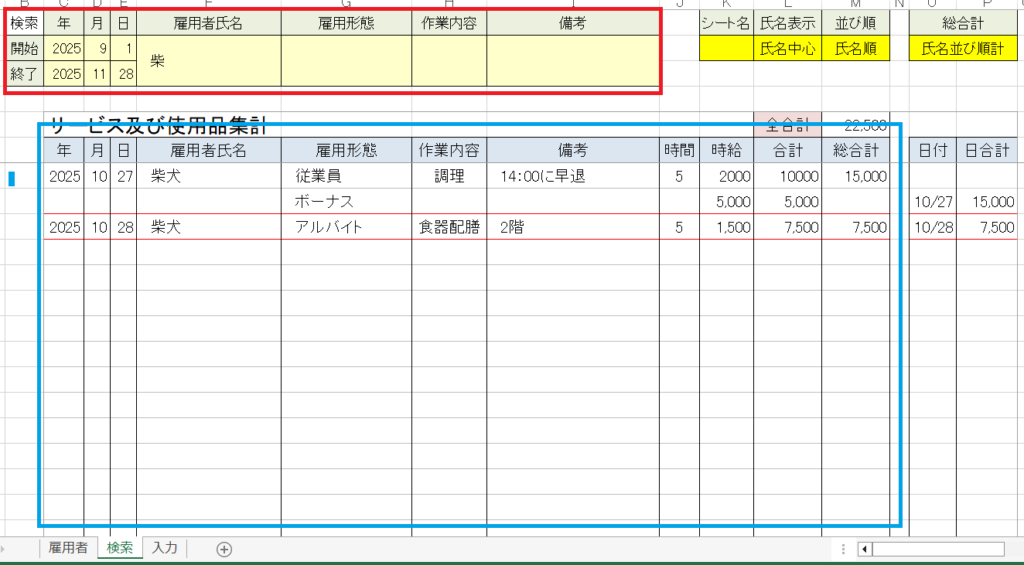
Task: Click the search name field containing 柴
Action: point(208,61)
